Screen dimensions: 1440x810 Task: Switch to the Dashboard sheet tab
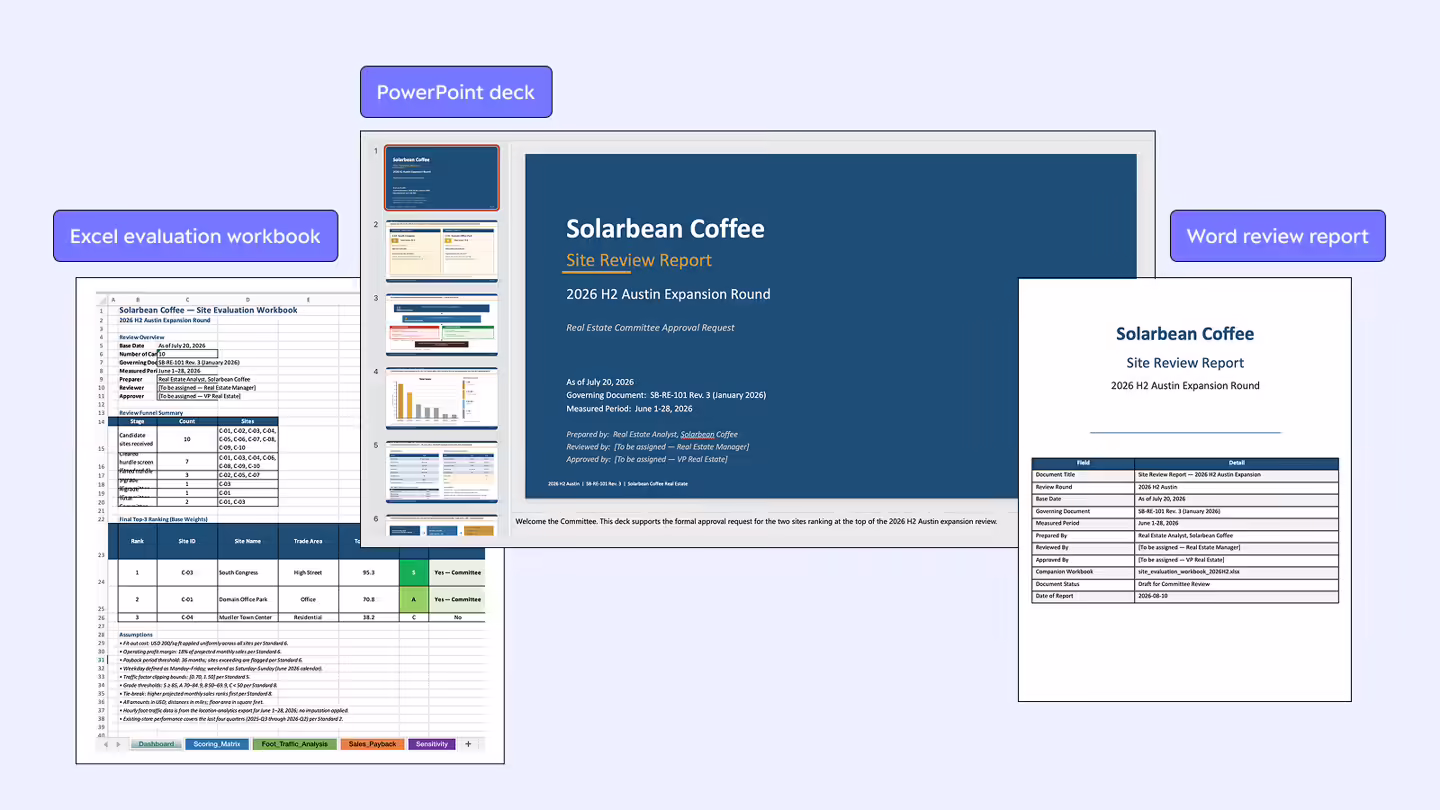[156, 744]
